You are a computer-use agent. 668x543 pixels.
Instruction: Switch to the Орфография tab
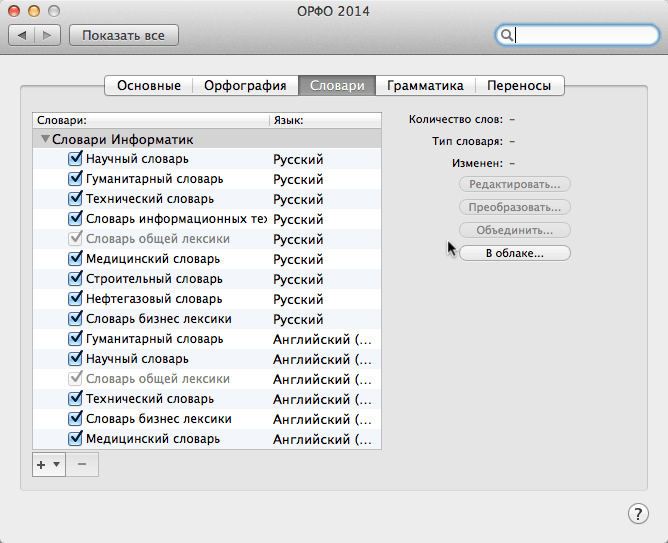pyautogui.click(x=245, y=86)
